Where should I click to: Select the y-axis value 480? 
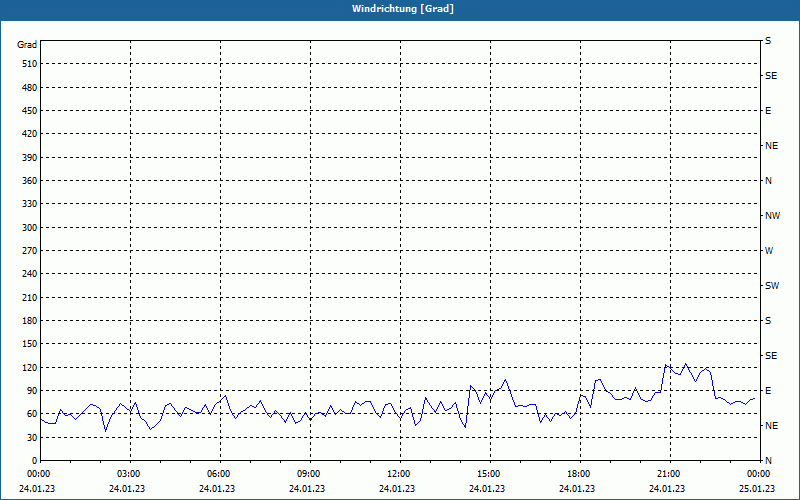(x=30, y=88)
